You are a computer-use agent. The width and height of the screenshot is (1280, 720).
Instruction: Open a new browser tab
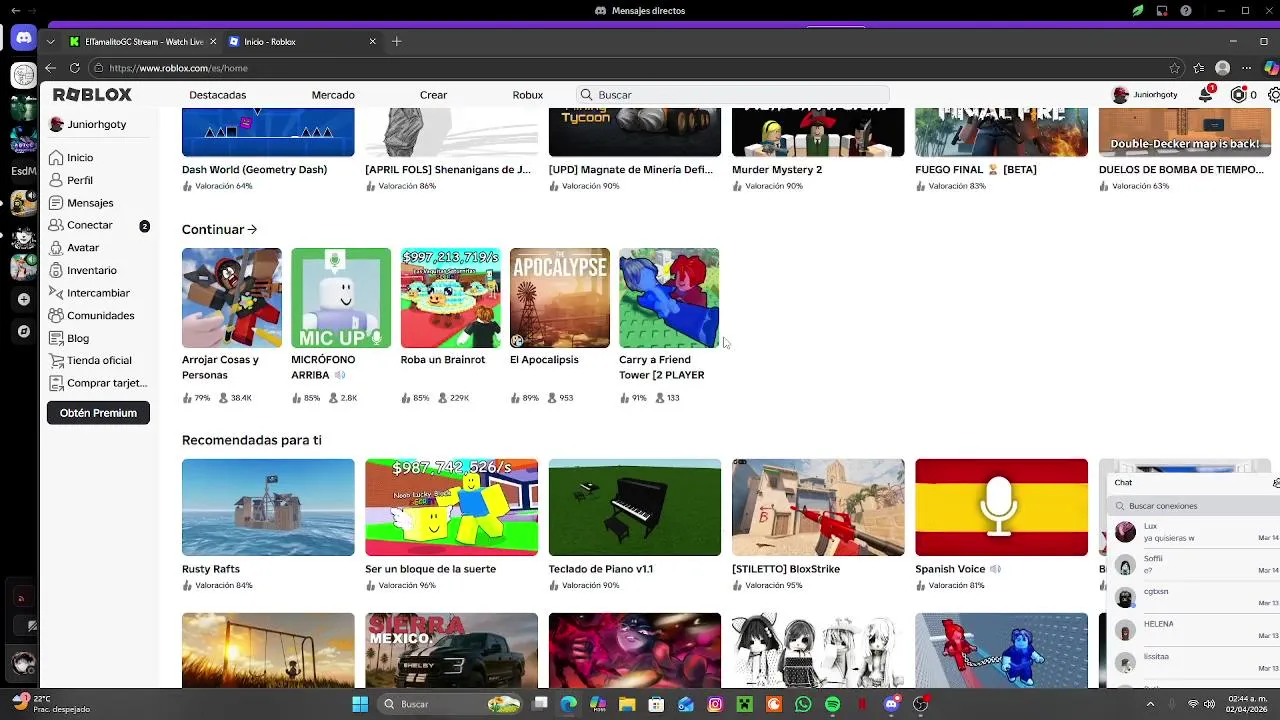397,42
